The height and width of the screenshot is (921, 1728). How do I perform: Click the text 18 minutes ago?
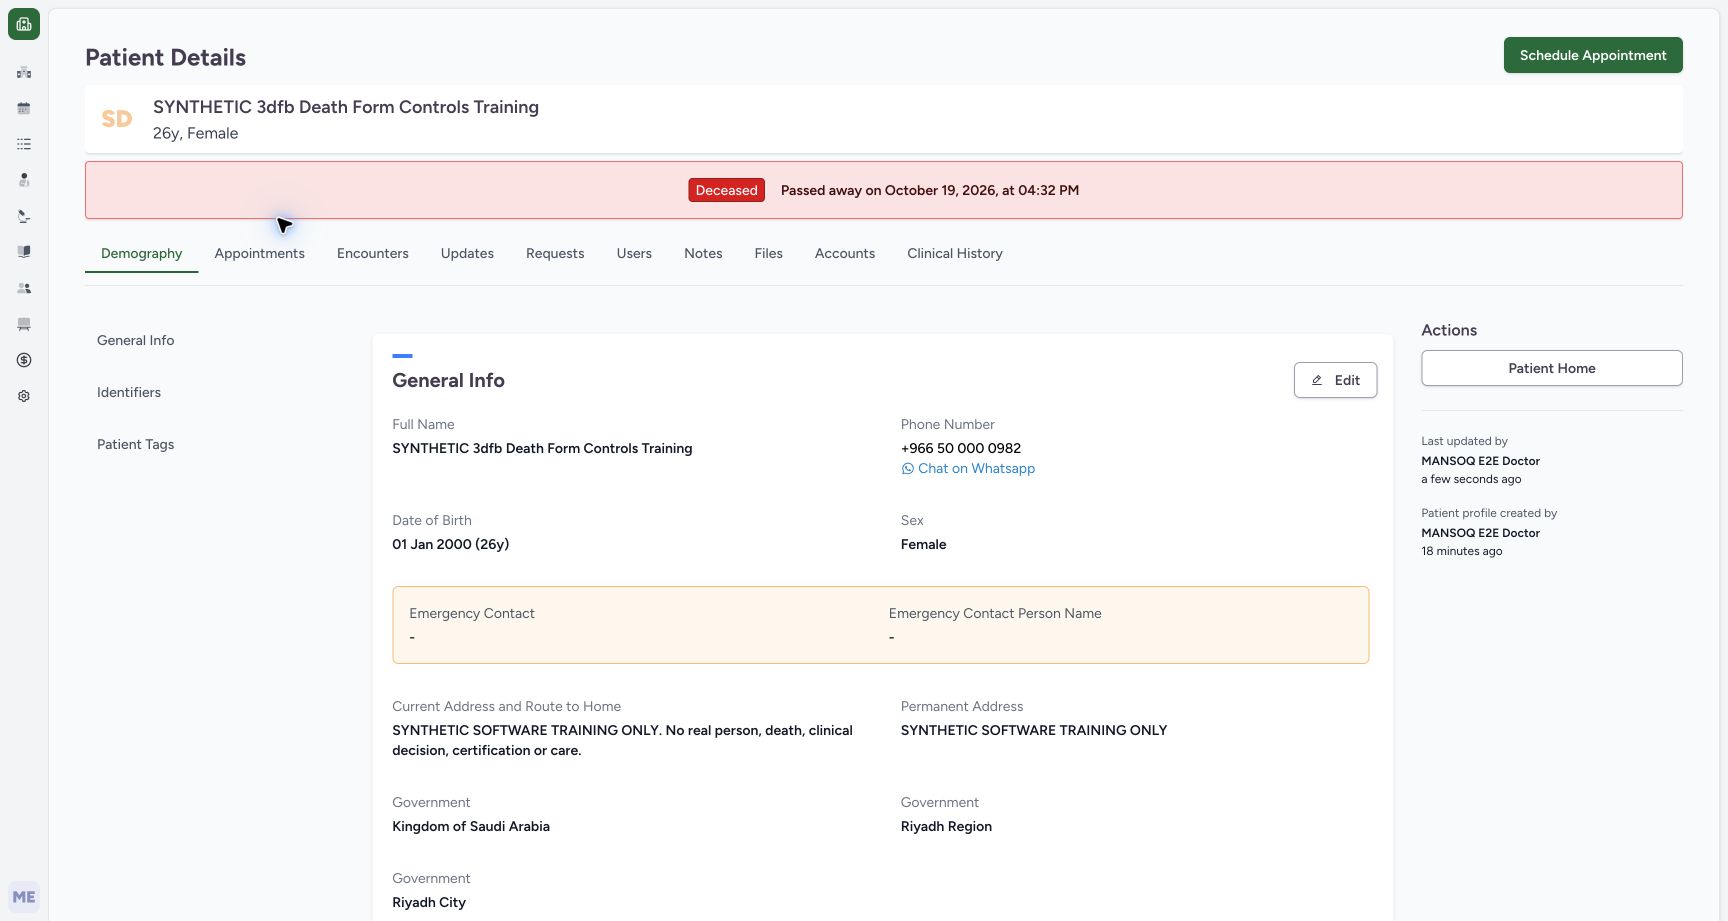(x=1462, y=551)
